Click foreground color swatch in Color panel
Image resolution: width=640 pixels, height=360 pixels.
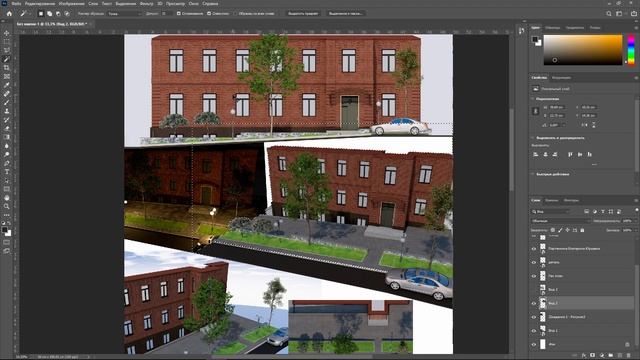pyautogui.click(x=535, y=39)
